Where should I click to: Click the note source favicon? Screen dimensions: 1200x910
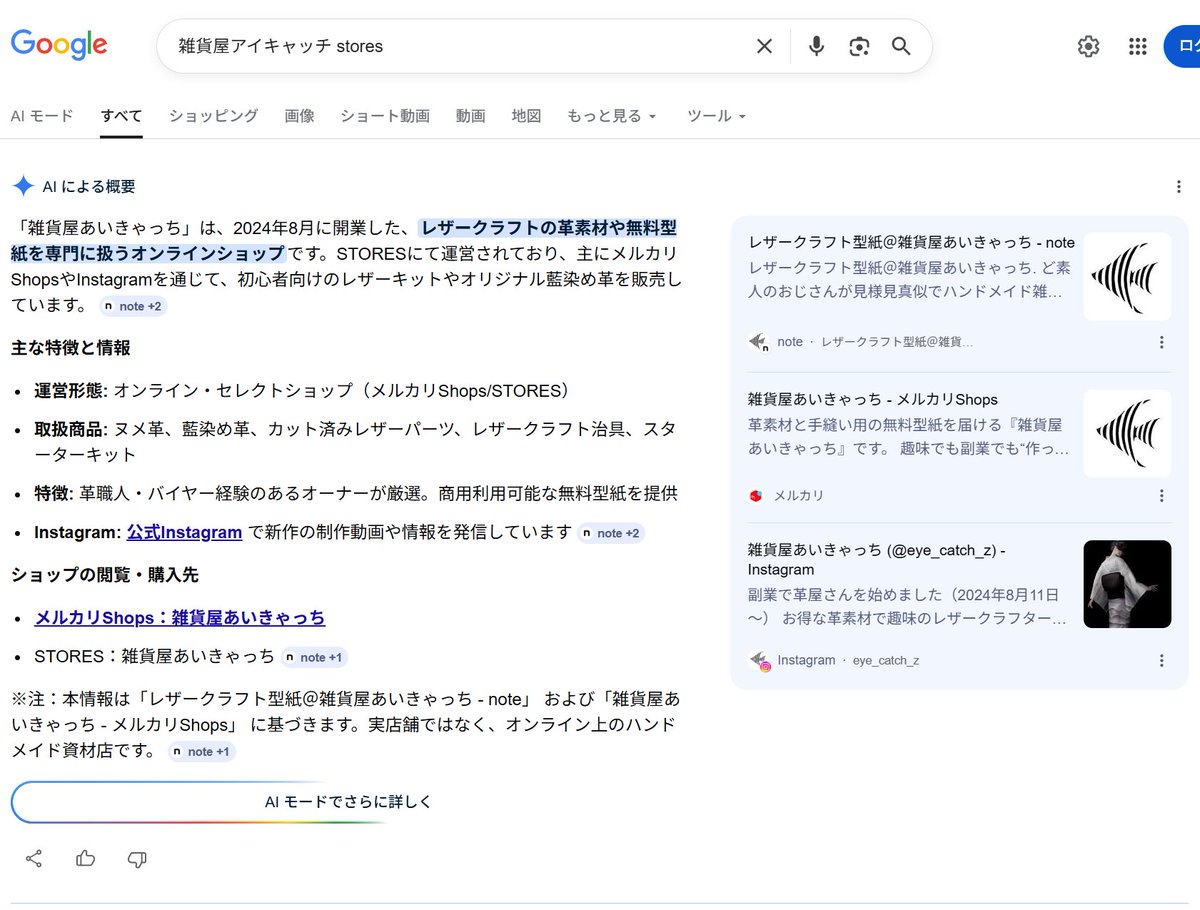click(x=759, y=342)
